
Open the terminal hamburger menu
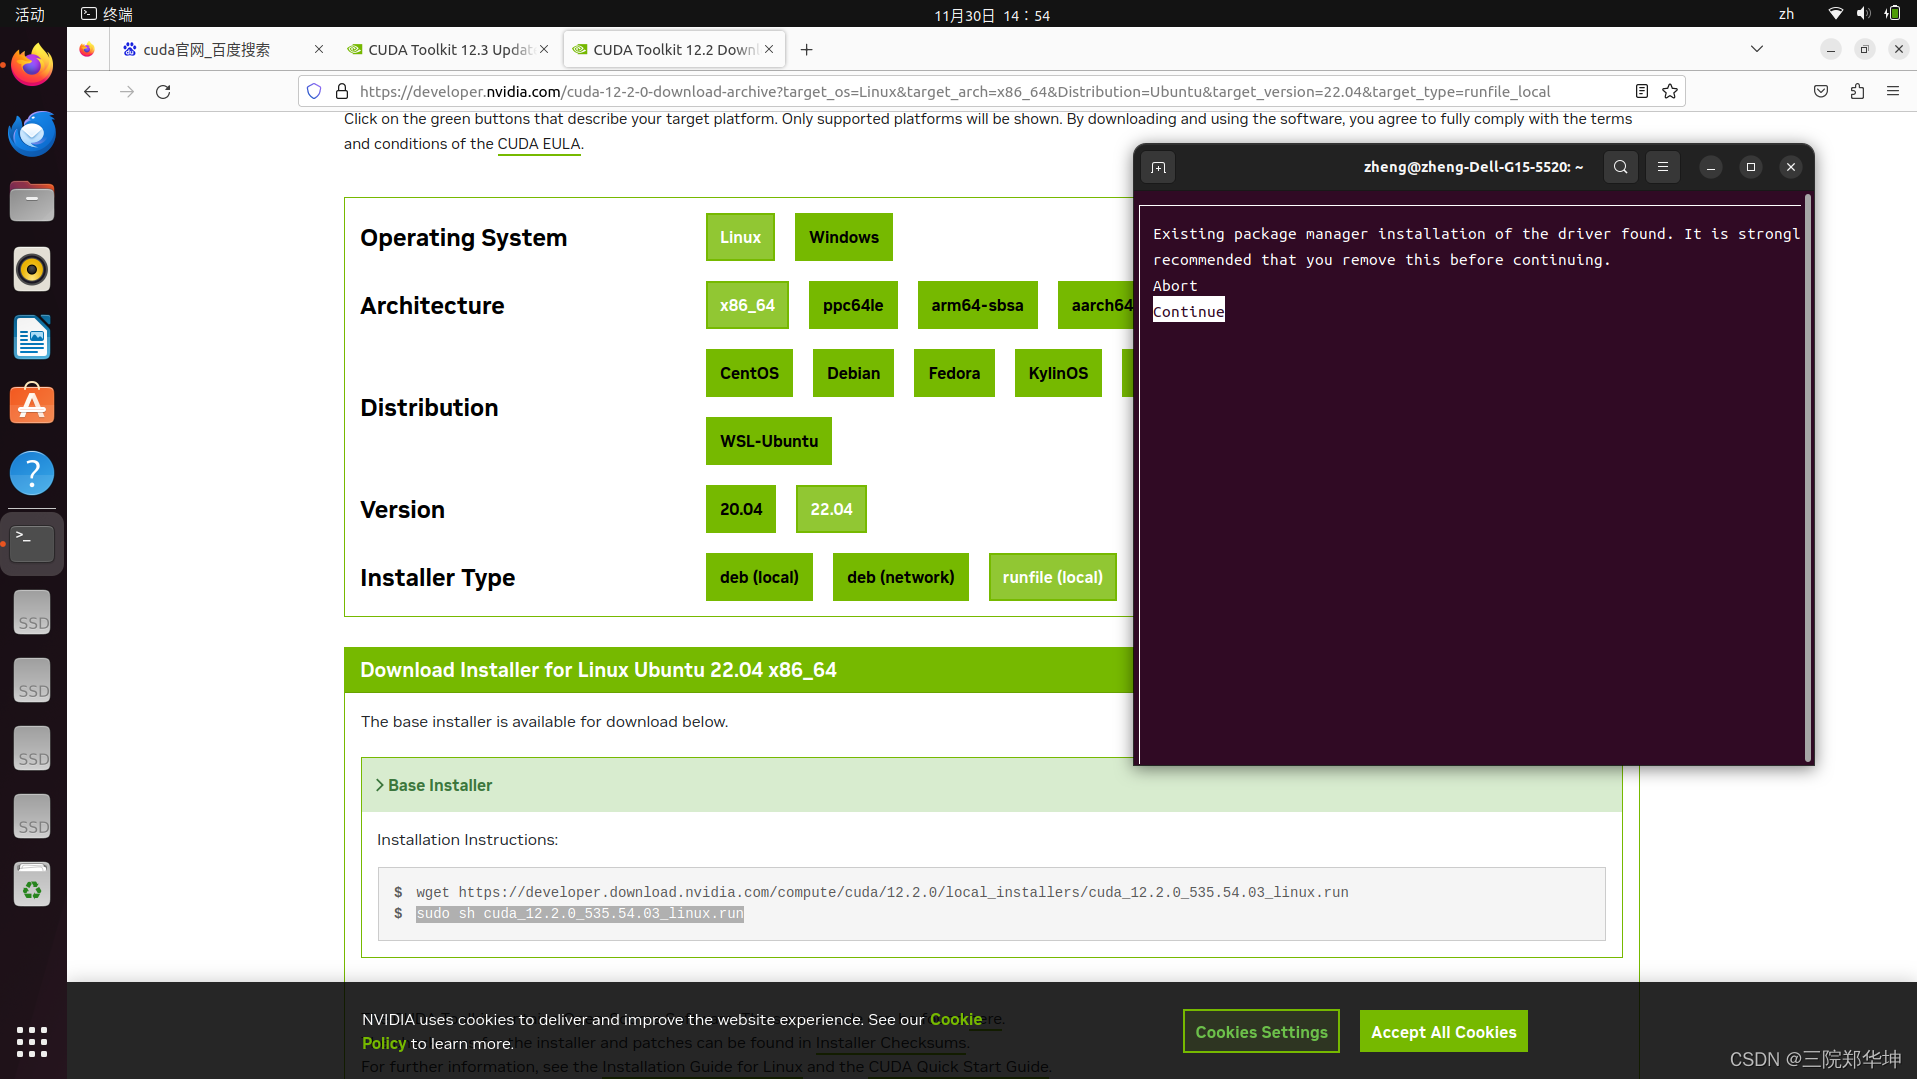tap(1663, 168)
